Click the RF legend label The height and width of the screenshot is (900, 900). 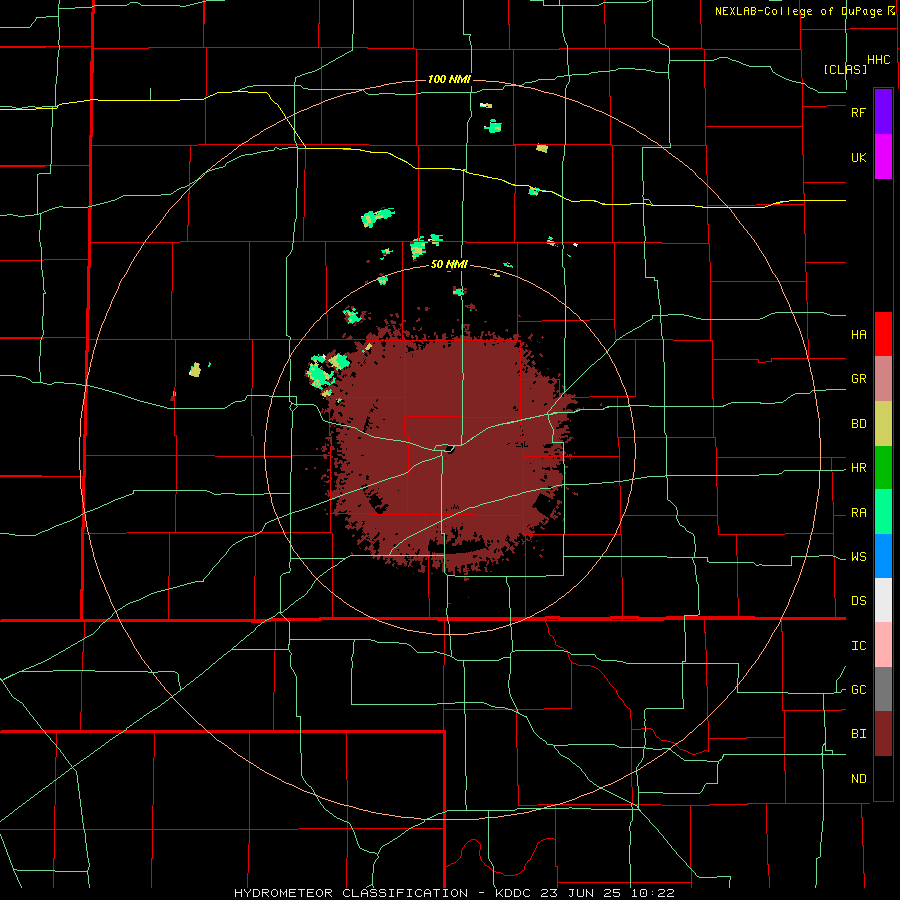pyautogui.click(x=859, y=113)
